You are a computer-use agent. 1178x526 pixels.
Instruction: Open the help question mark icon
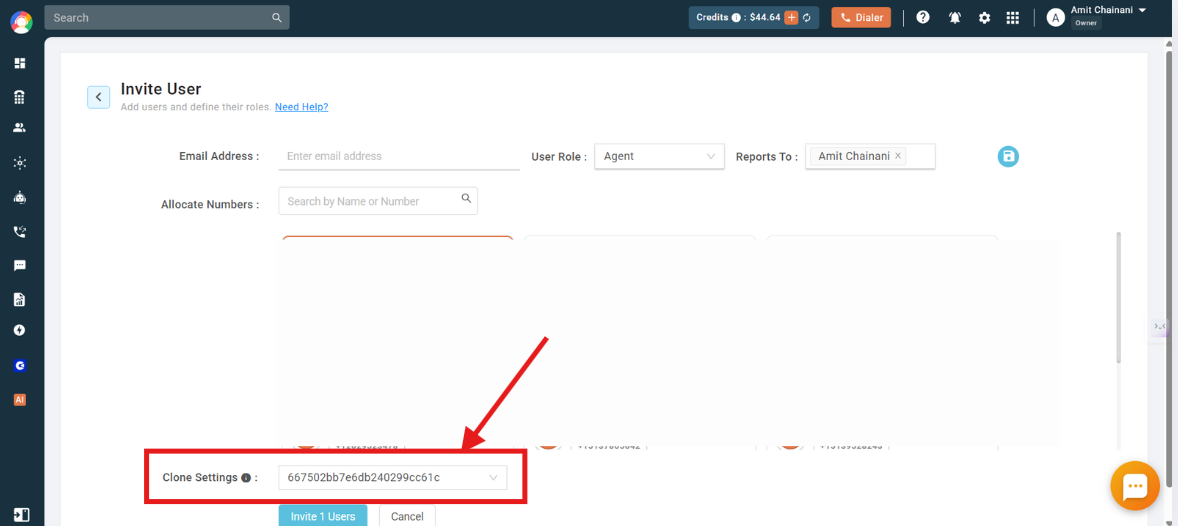(923, 17)
